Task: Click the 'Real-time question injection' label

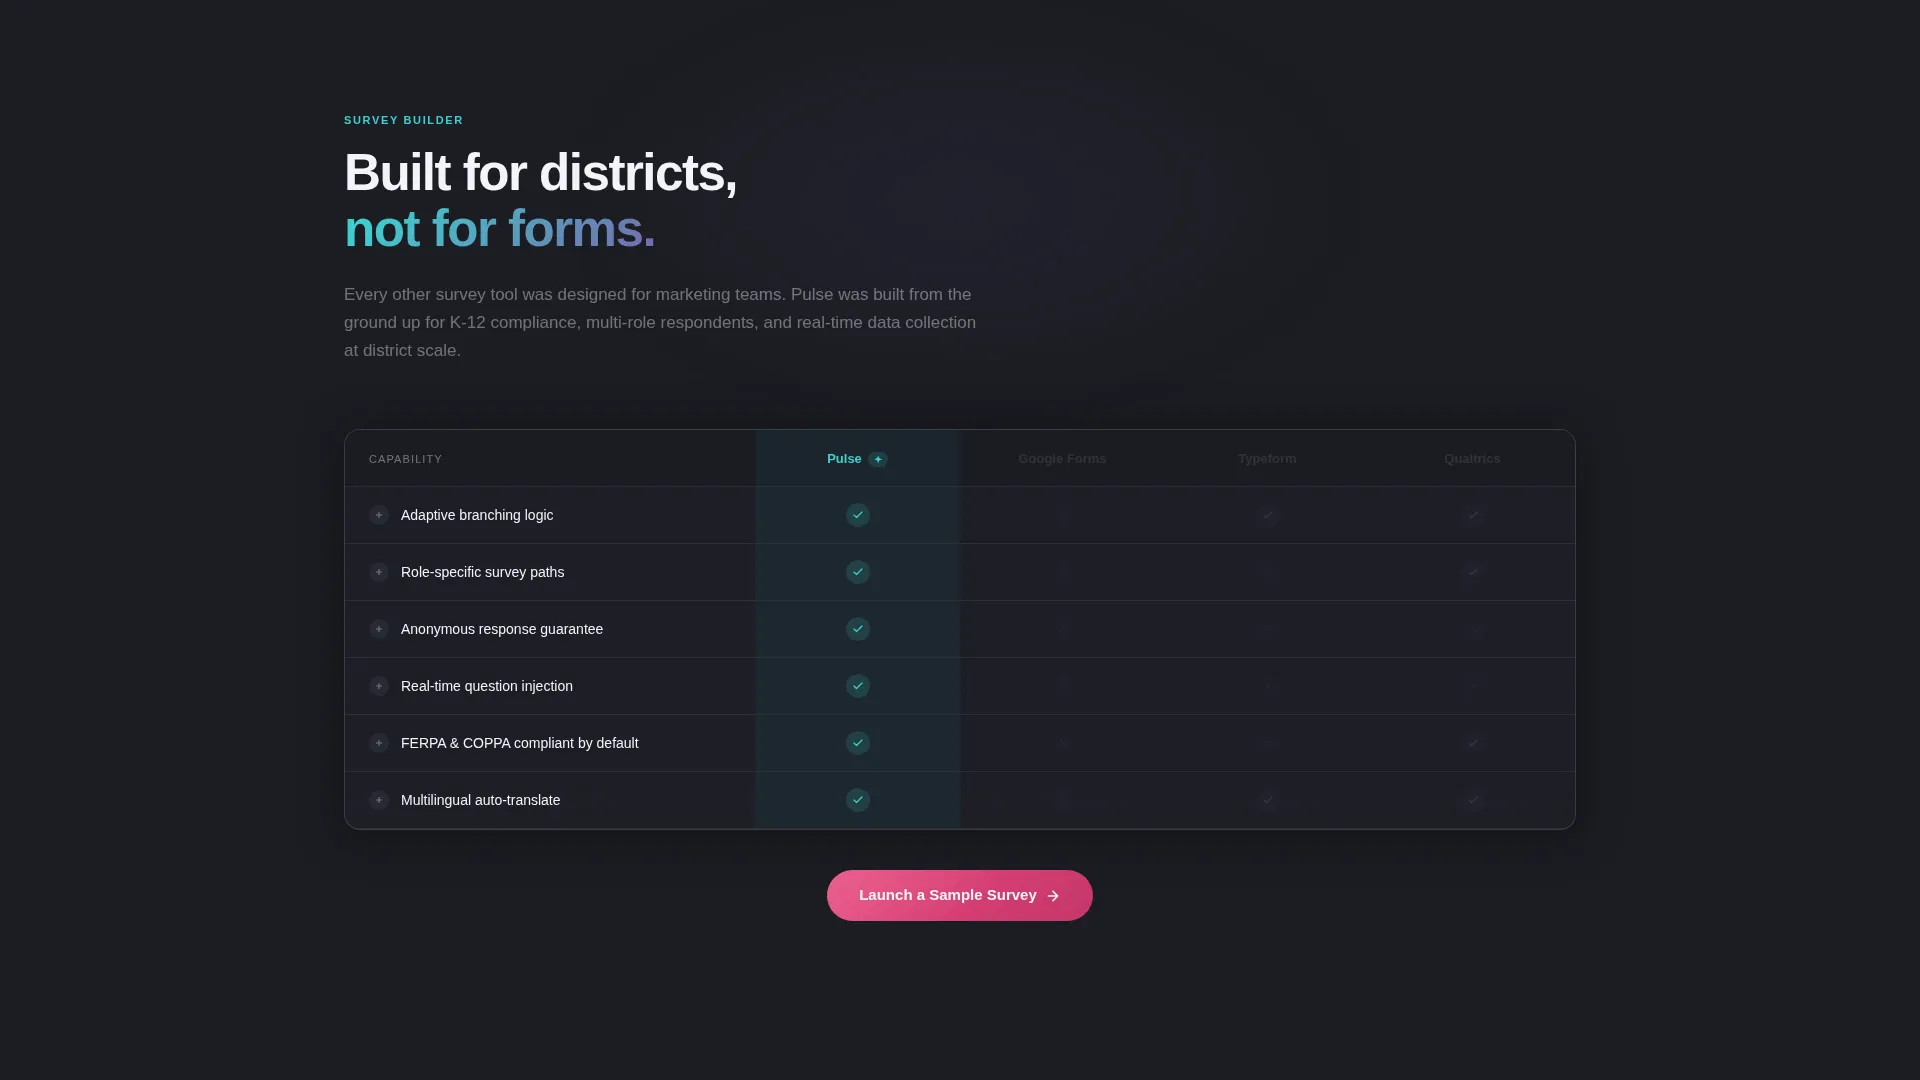Action: pyautogui.click(x=487, y=686)
